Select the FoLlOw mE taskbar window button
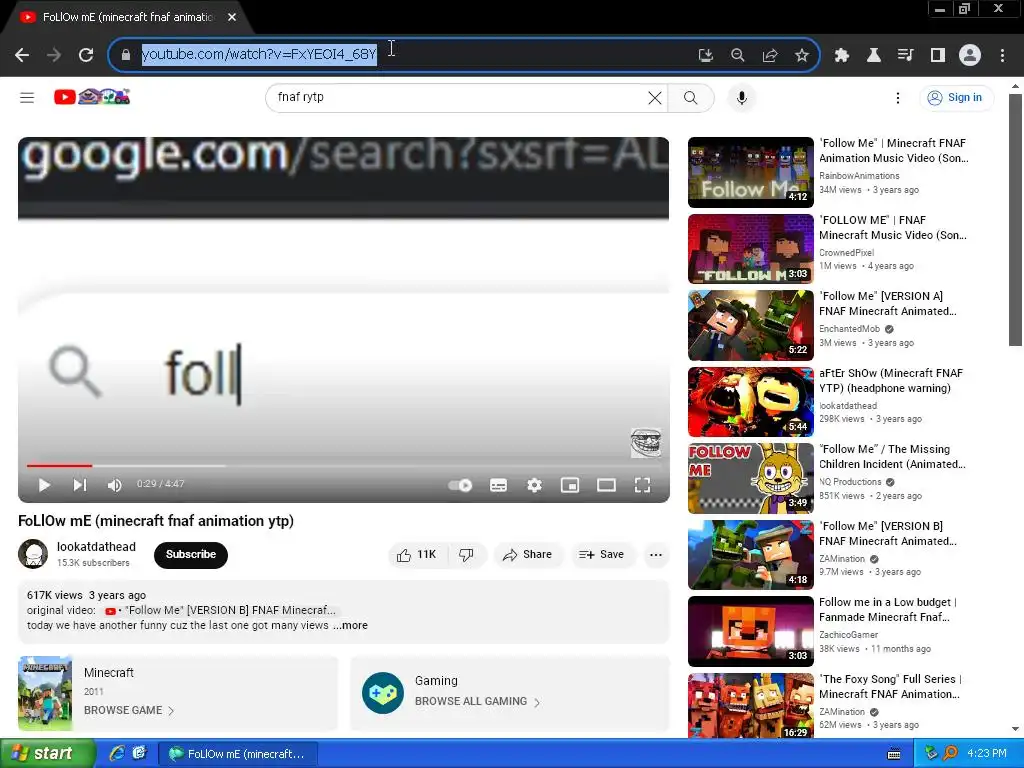This screenshot has width=1024, height=768. 238,754
